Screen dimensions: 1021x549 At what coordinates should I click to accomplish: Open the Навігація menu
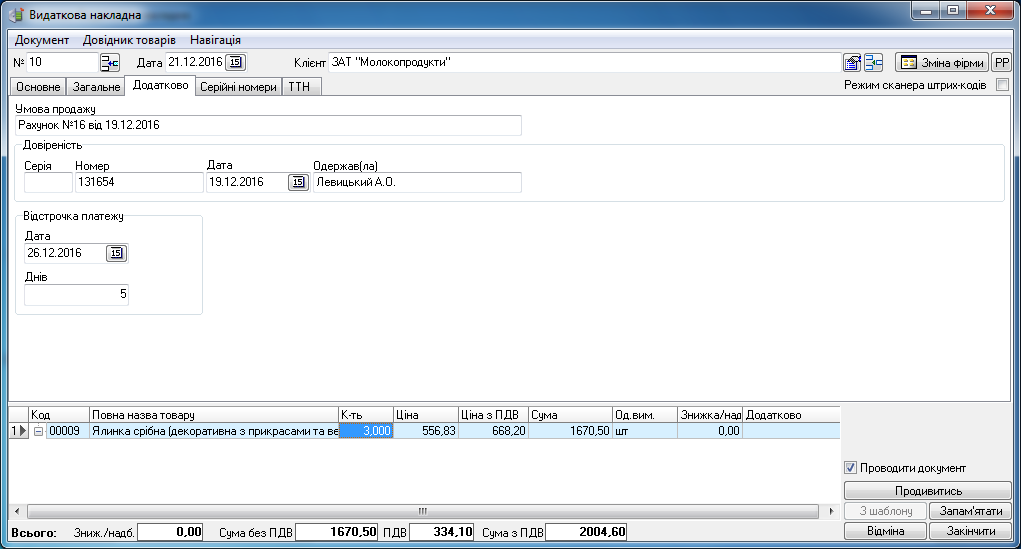214,40
